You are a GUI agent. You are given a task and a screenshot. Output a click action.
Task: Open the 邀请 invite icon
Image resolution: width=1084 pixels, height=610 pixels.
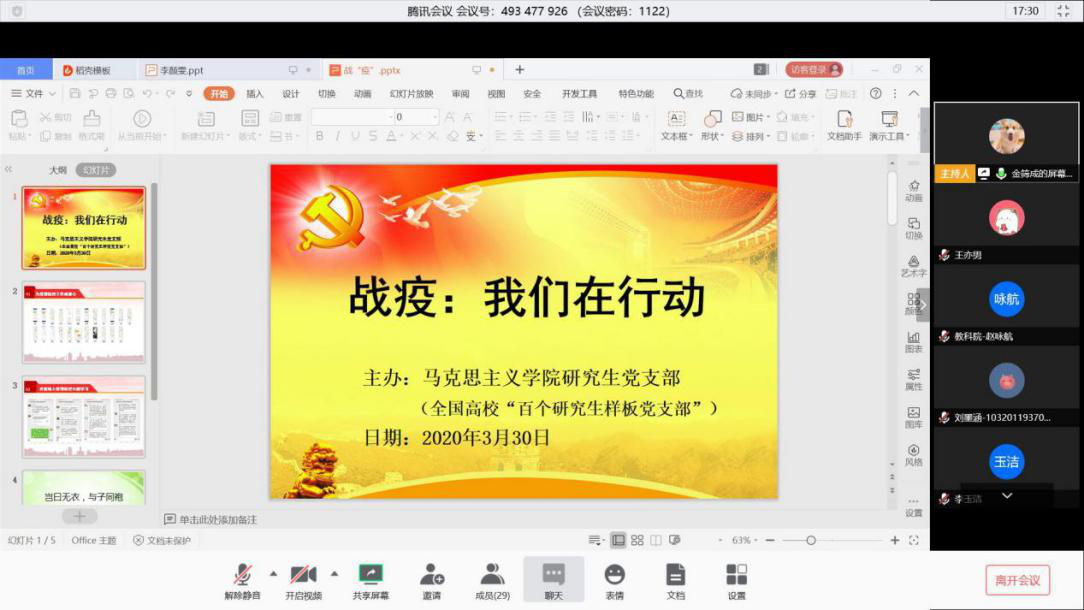tap(431, 581)
